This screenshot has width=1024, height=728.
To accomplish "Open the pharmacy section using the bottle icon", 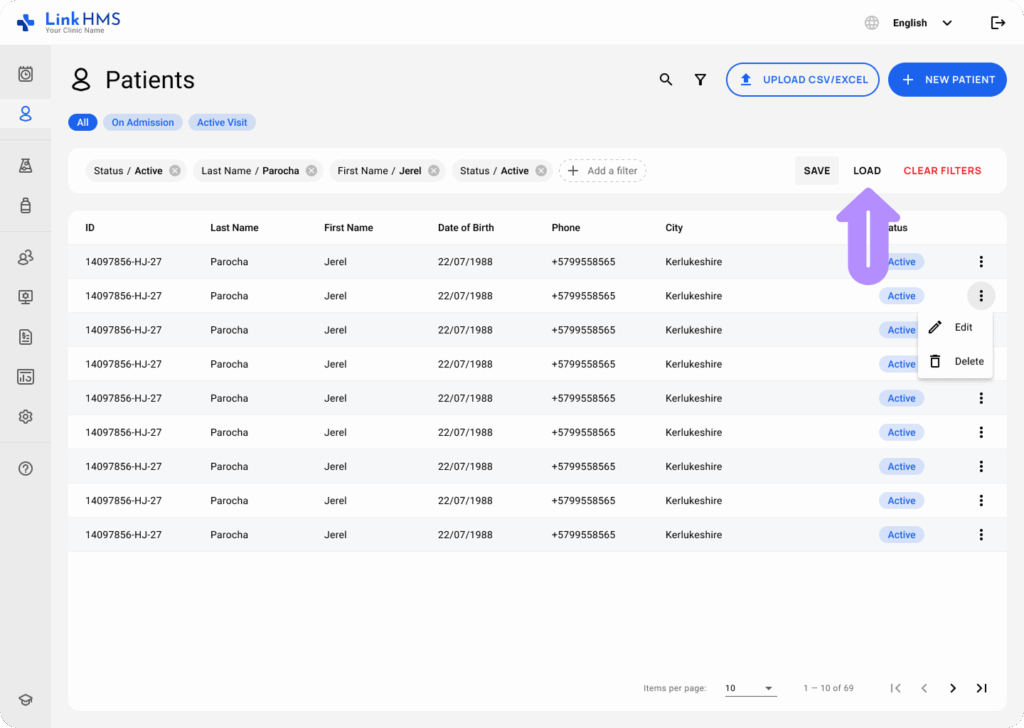I will click(x=25, y=206).
